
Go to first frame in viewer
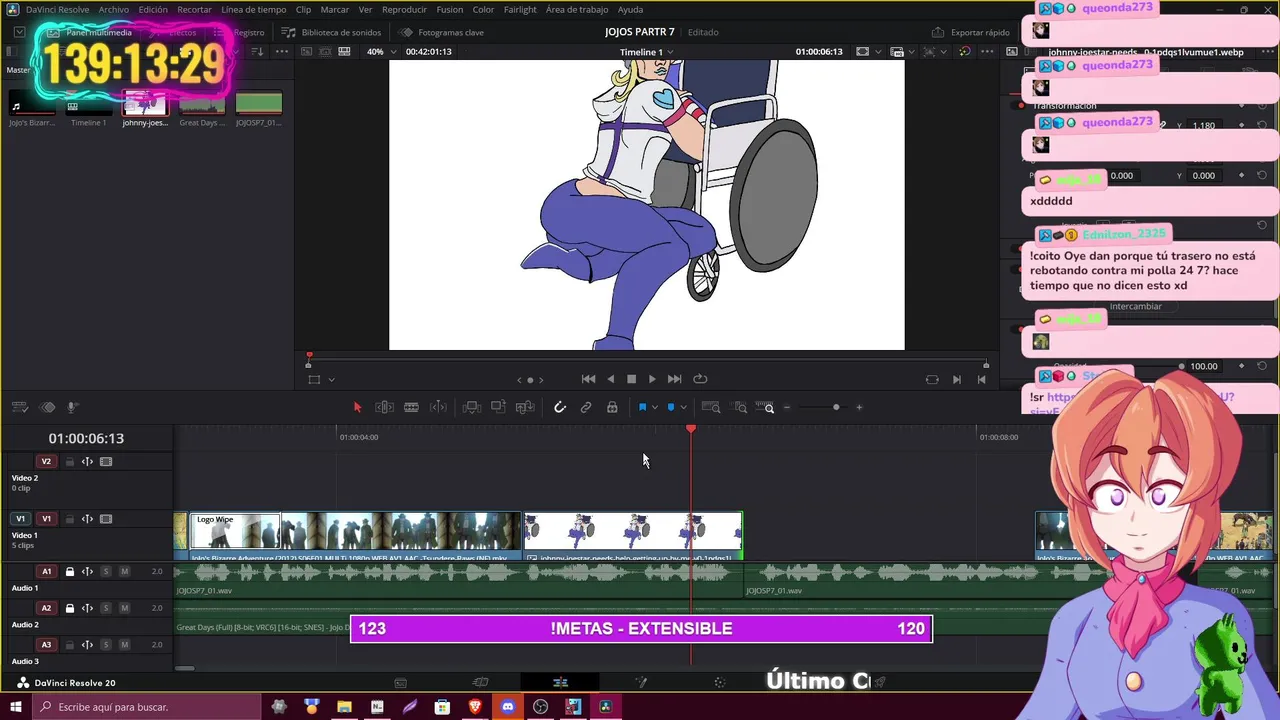pyautogui.click(x=588, y=379)
